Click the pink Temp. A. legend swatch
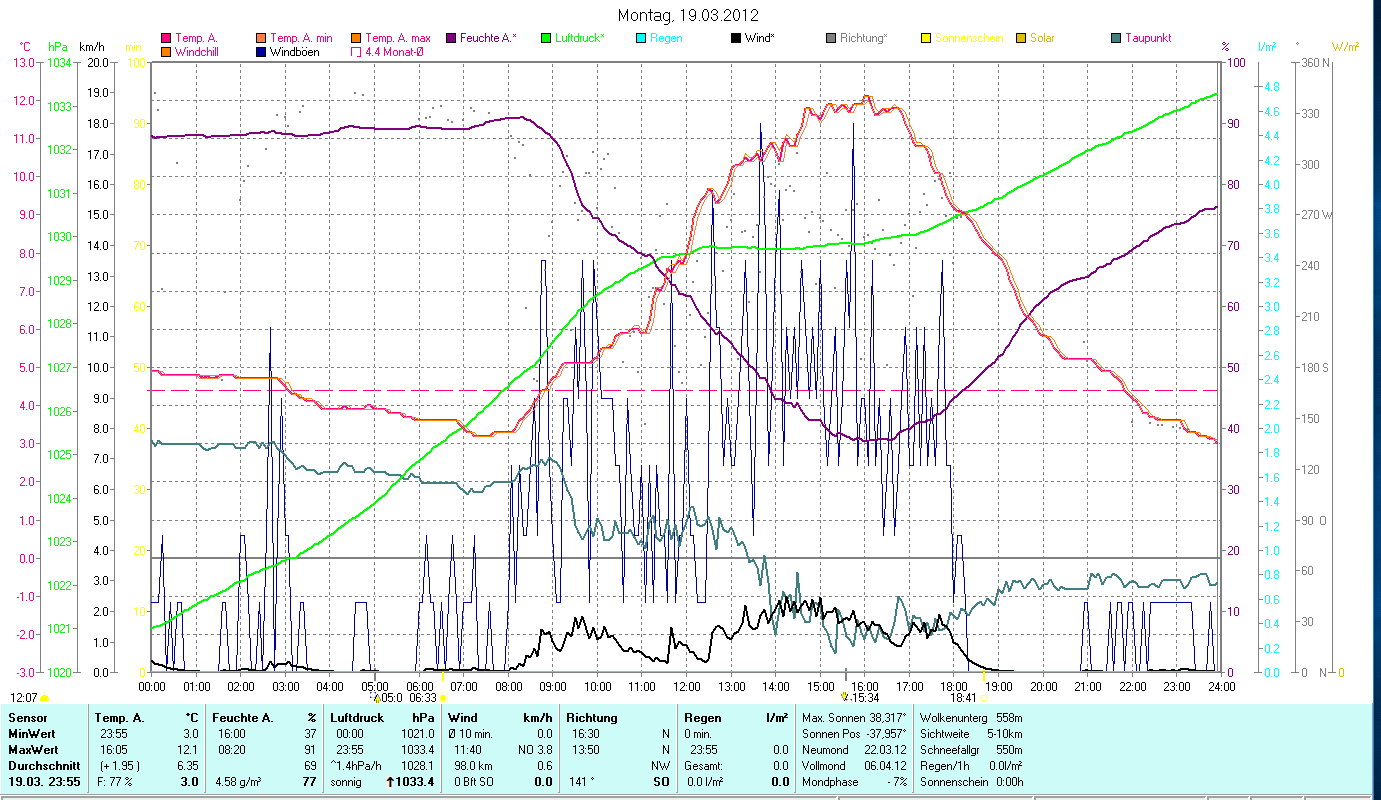This screenshot has height=800, width=1381. point(165,38)
